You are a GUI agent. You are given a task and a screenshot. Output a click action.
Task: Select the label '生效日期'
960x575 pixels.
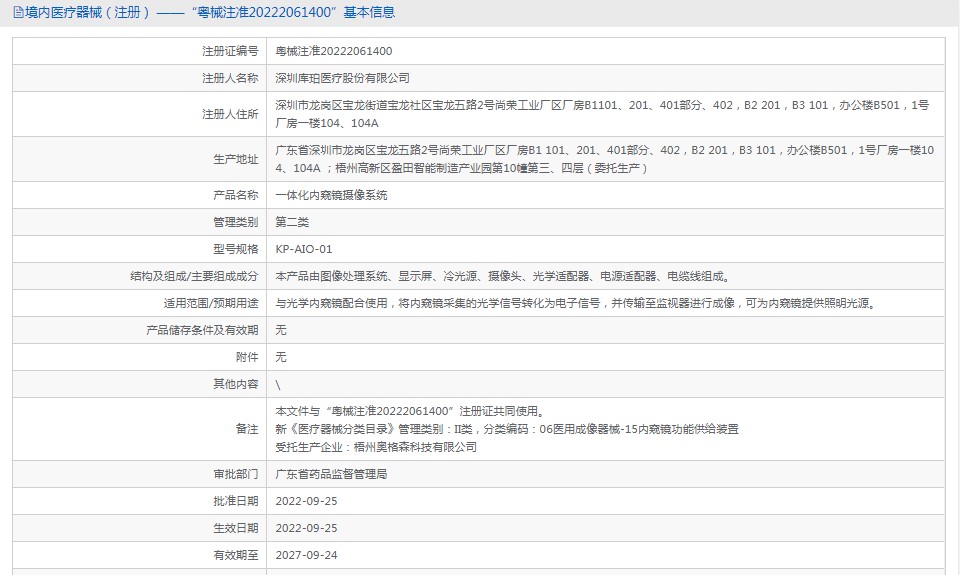coord(236,528)
